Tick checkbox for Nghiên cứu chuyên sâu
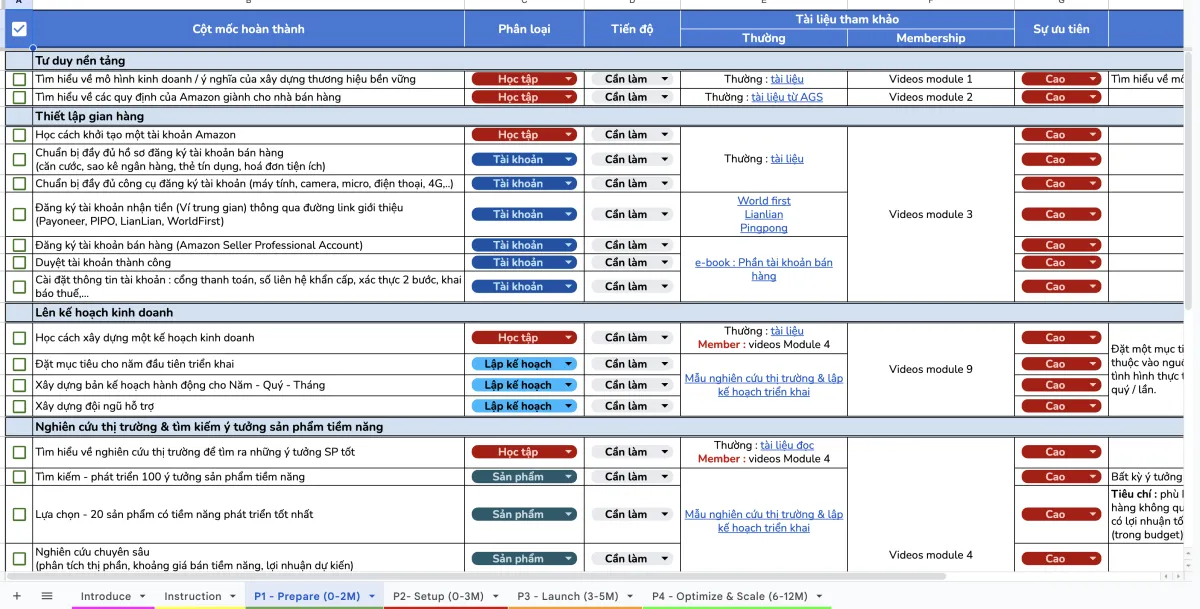This screenshot has width=1200, height=609. [19, 558]
